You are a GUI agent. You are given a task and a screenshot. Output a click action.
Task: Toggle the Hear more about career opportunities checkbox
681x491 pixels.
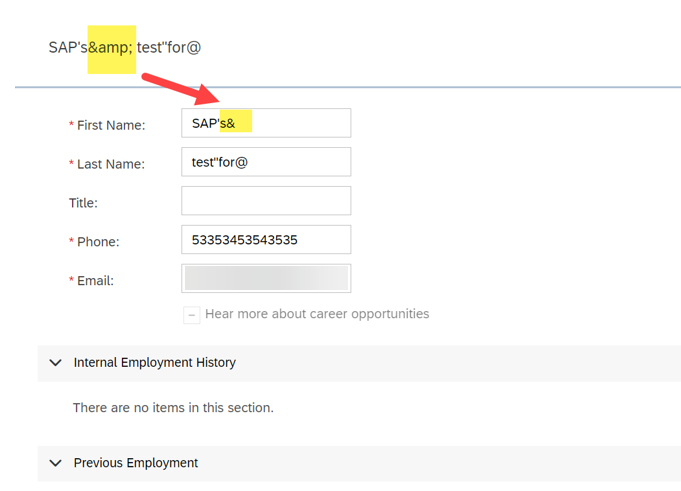[192, 315]
